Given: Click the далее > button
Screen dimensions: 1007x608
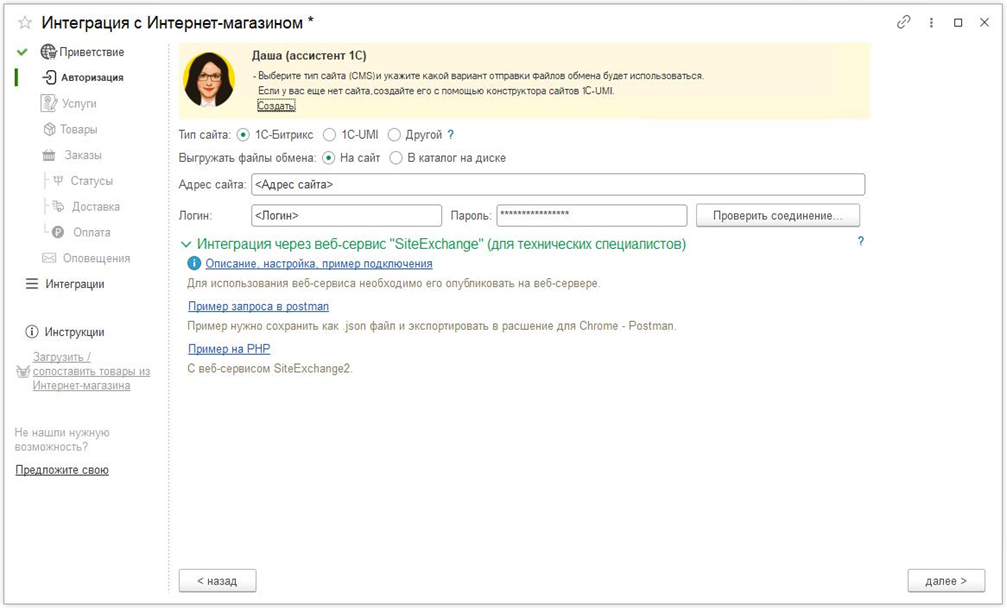Looking at the screenshot, I should [945, 580].
